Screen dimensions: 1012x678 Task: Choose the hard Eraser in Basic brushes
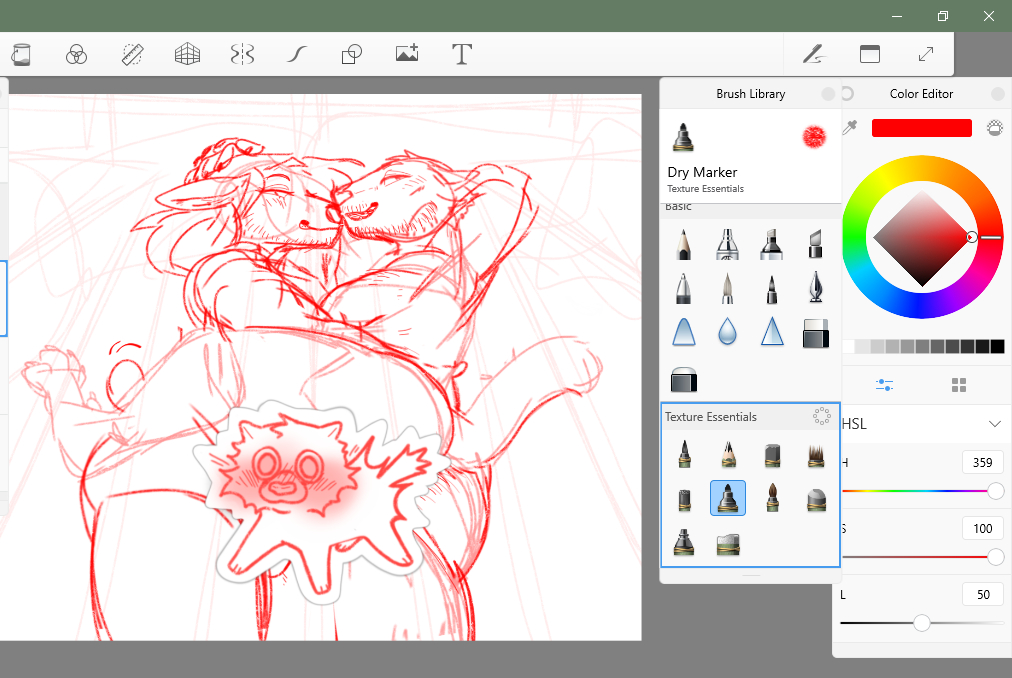(x=816, y=333)
